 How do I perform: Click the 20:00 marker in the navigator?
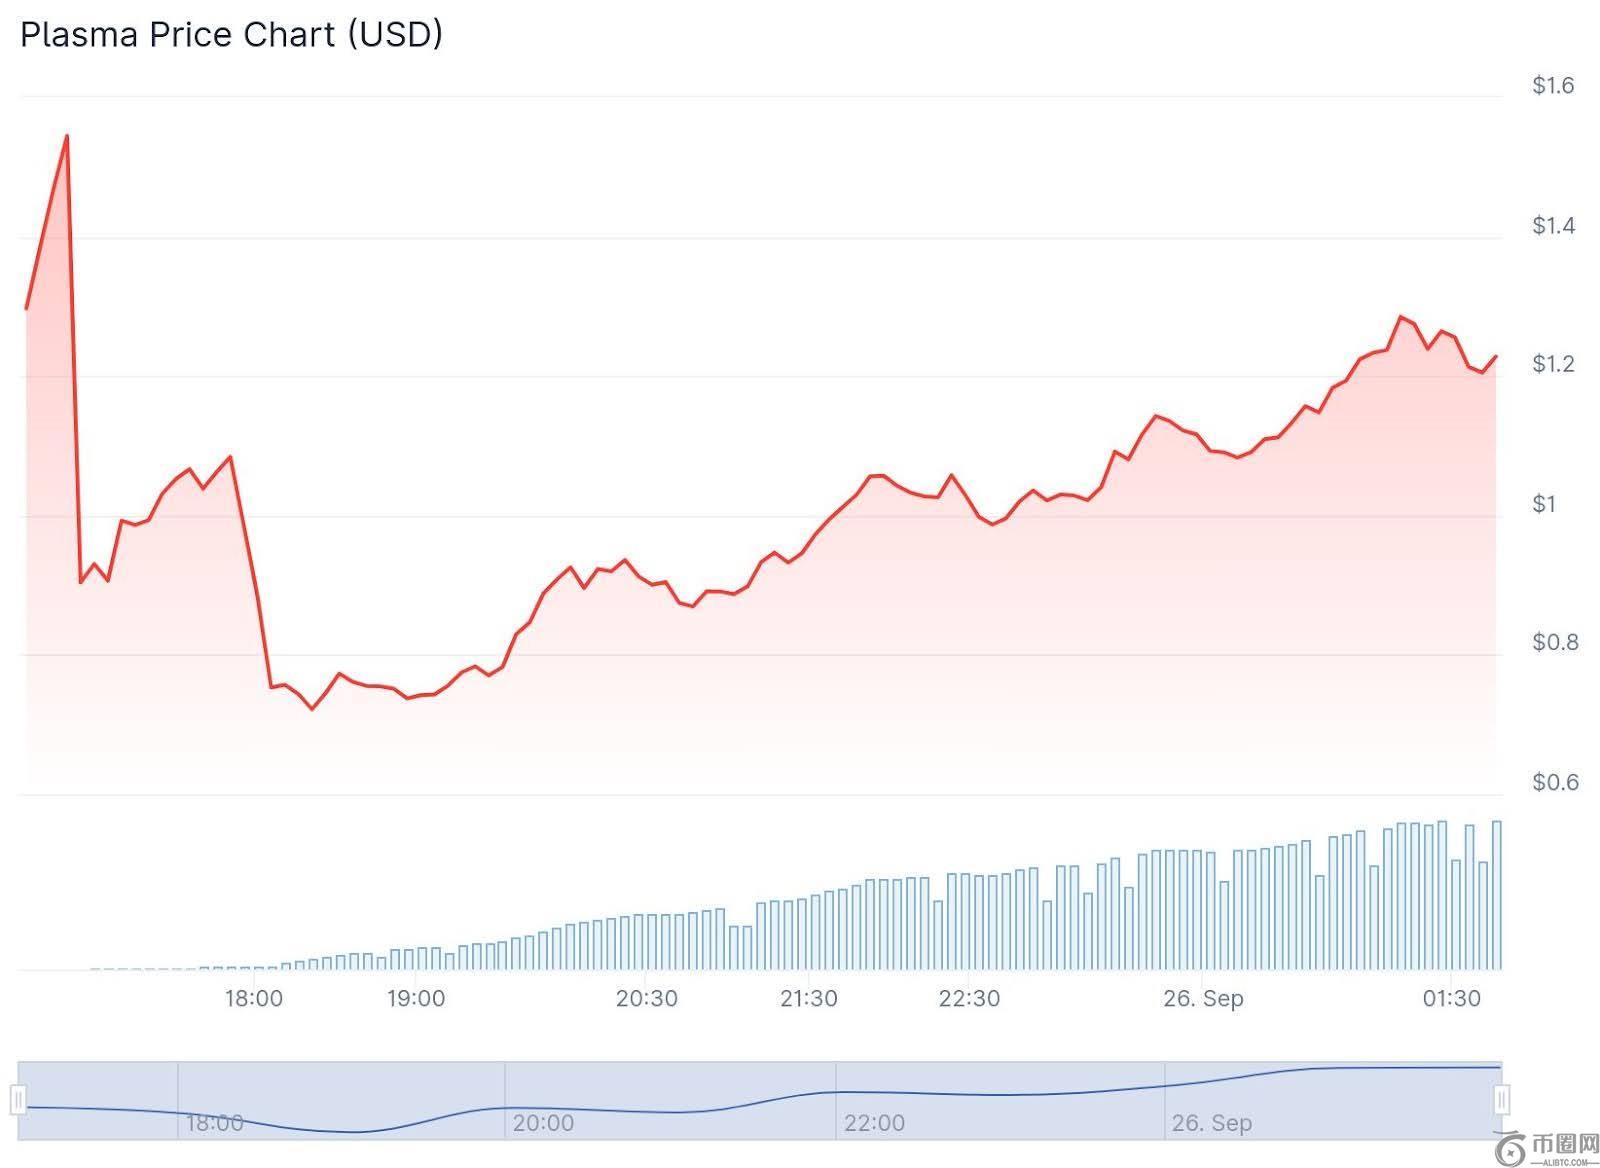[x=543, y=1123]
